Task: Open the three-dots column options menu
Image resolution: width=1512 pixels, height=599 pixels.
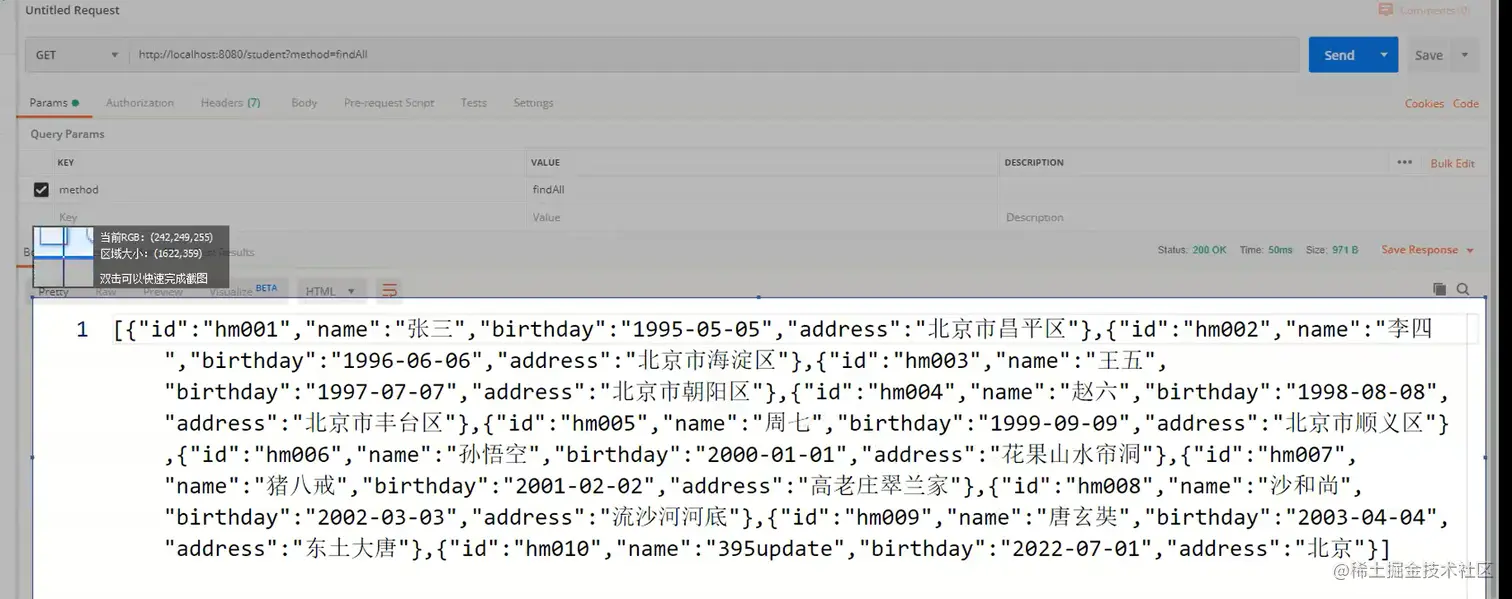Action: (1405, 162)
